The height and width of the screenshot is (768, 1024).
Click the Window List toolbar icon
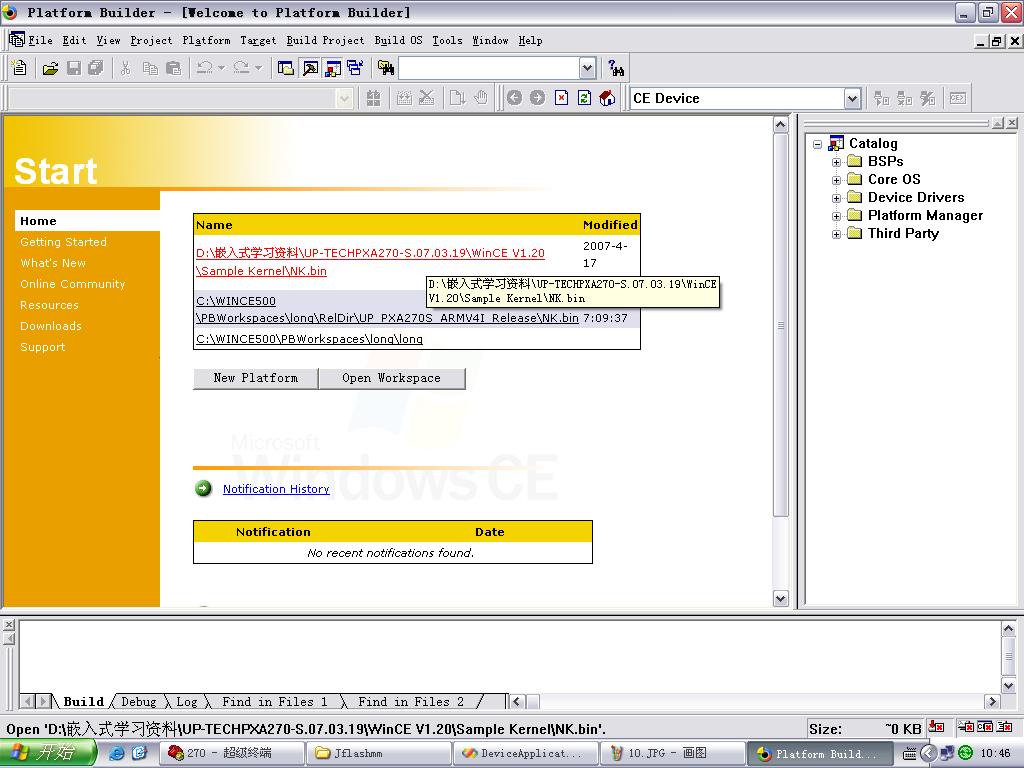(355, 68)
